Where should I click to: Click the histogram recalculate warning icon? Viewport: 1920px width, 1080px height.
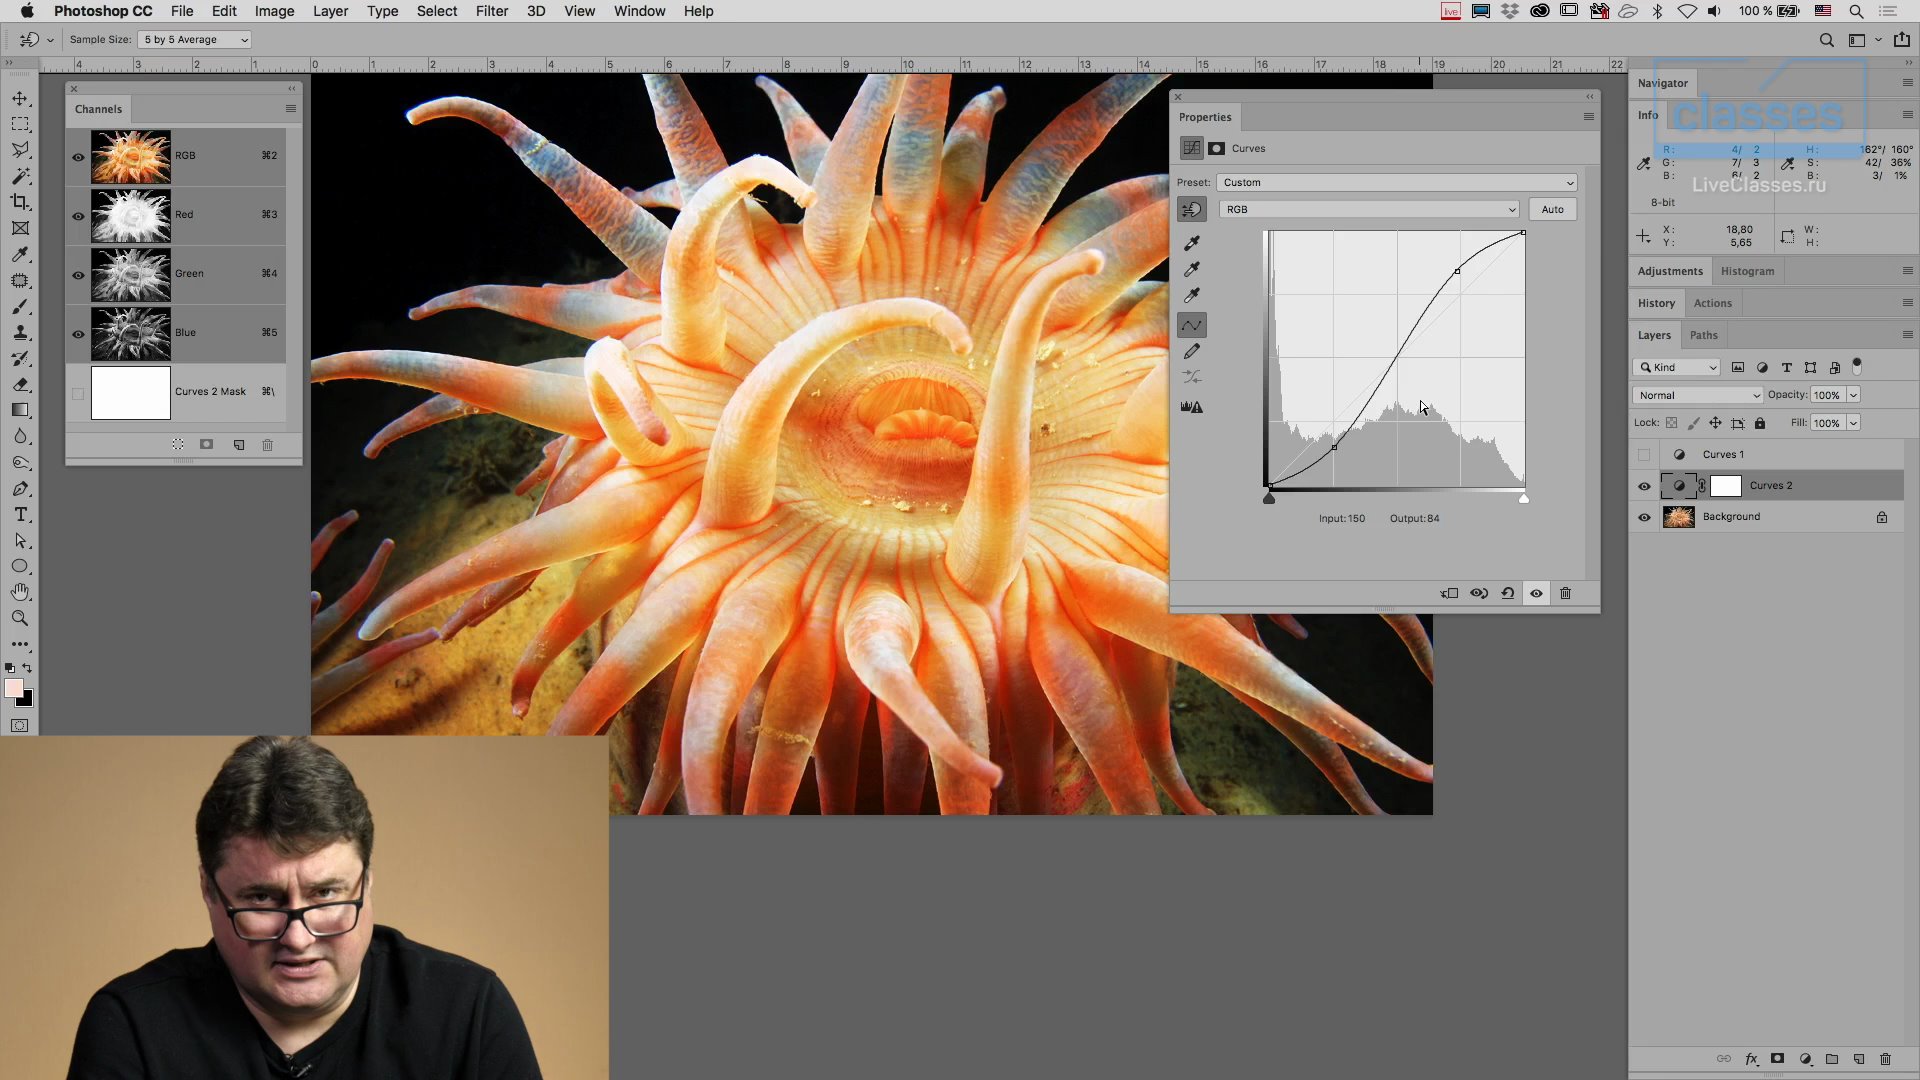tap(1192, 407)
